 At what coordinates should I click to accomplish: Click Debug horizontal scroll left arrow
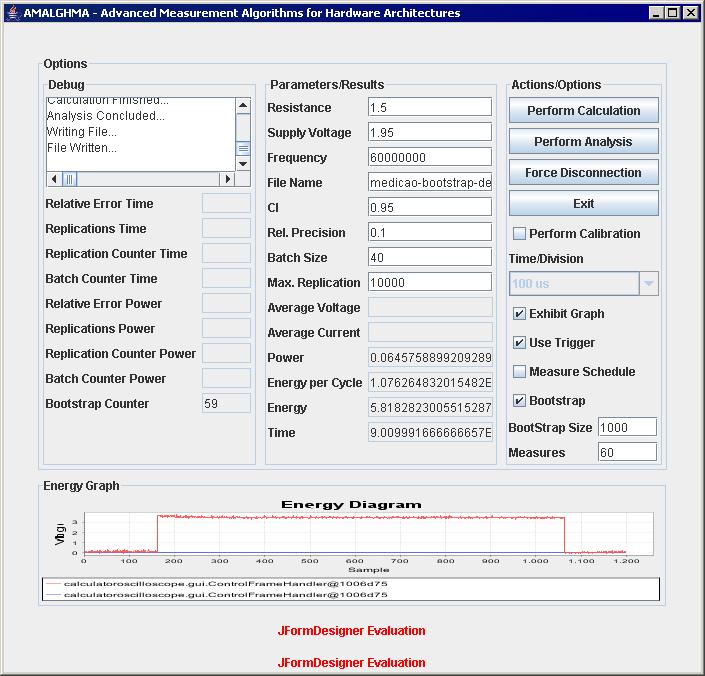point(54,179)
